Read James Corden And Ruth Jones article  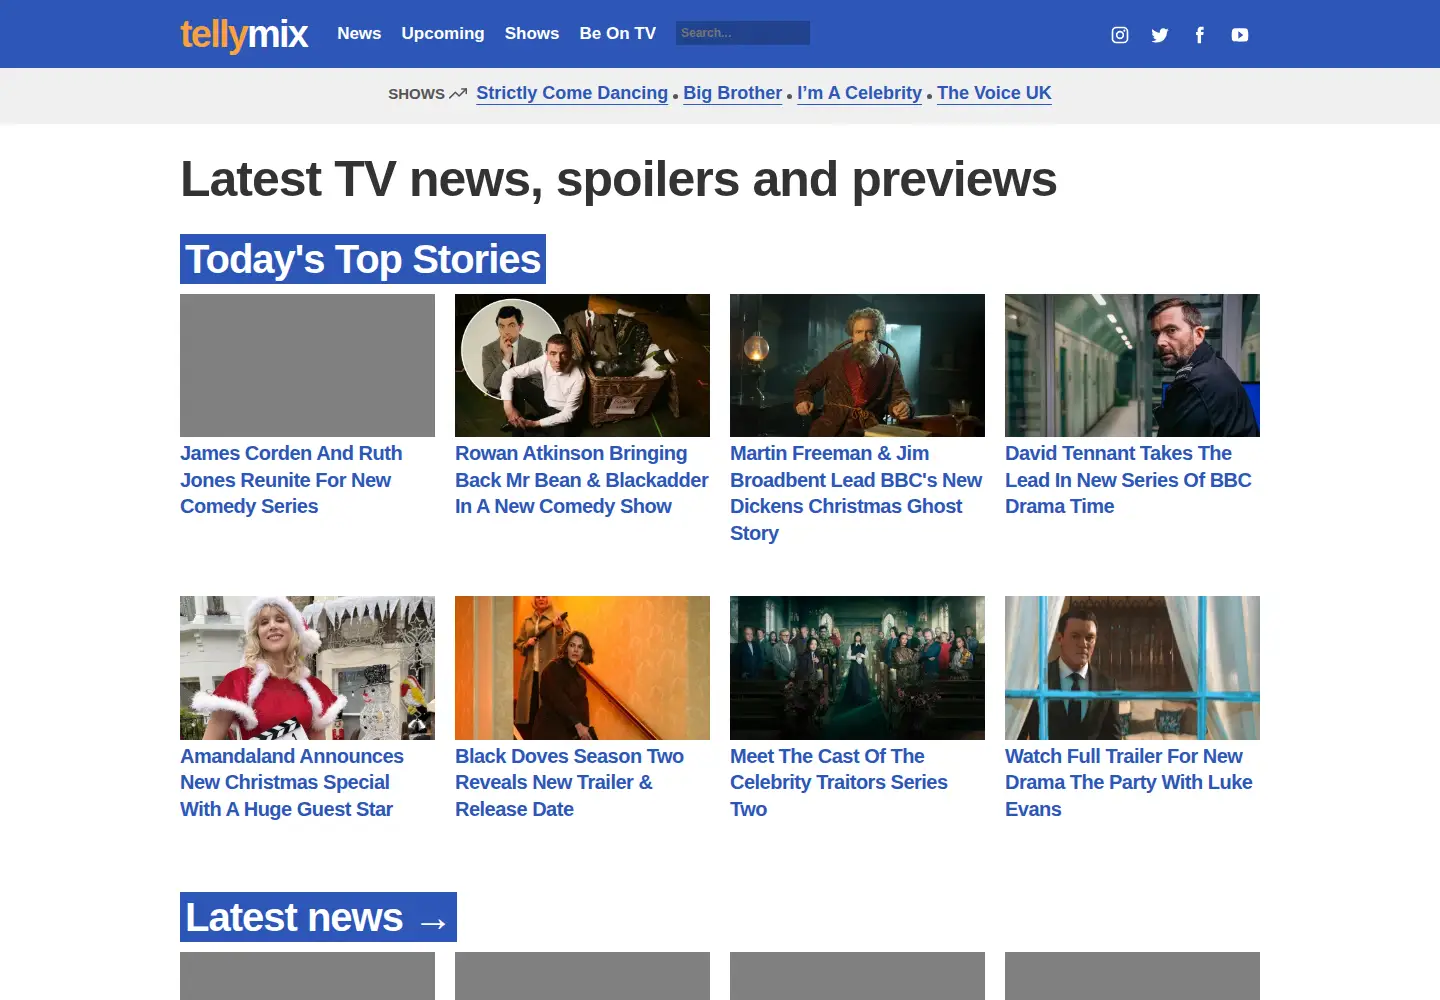291,480
